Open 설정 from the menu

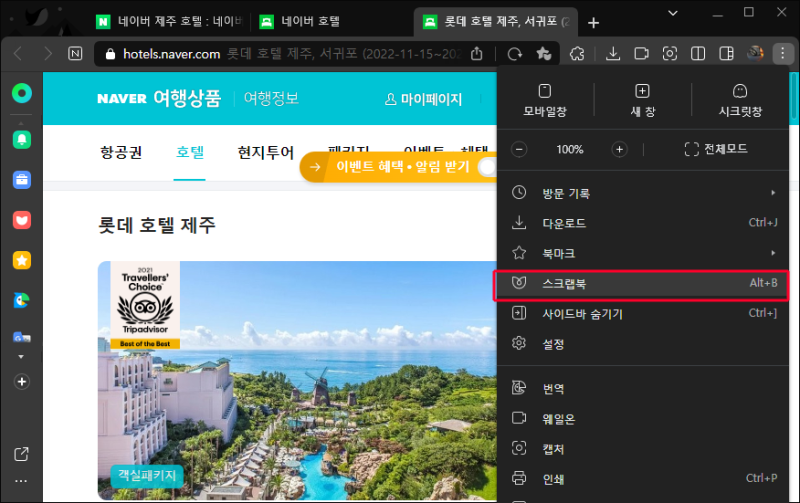(643, 344)
